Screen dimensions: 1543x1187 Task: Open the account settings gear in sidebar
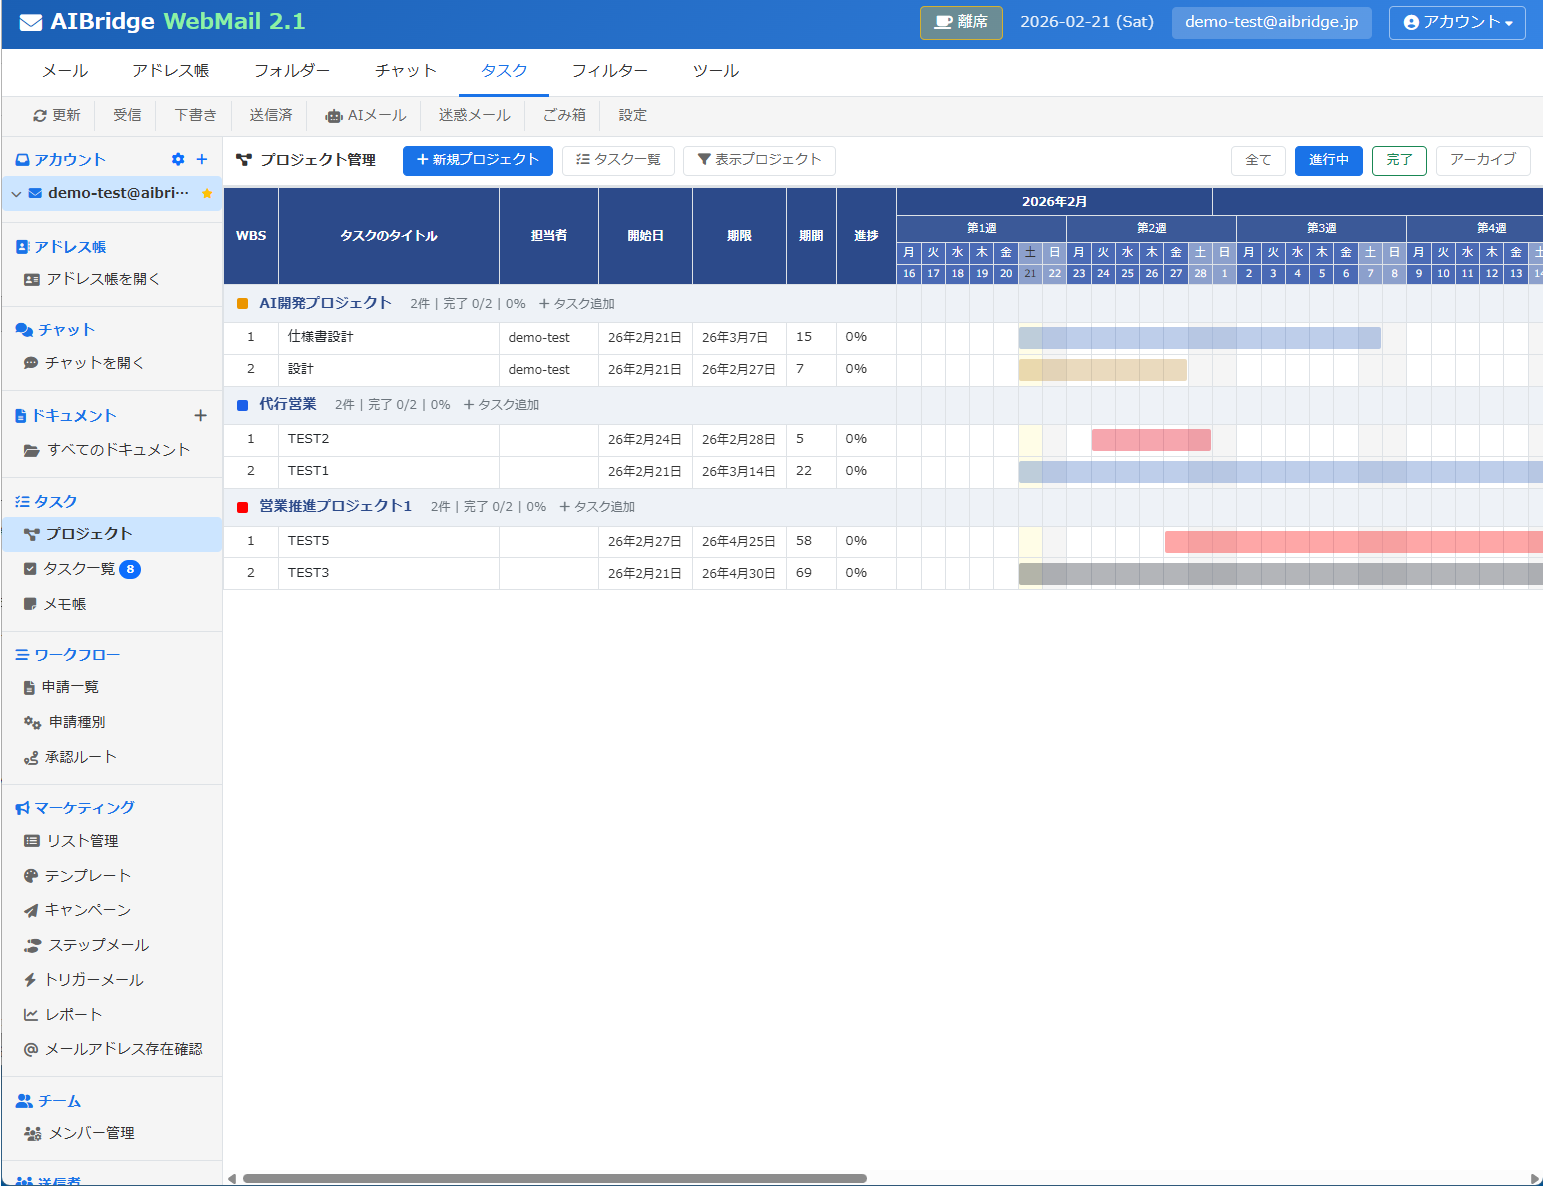177,158
